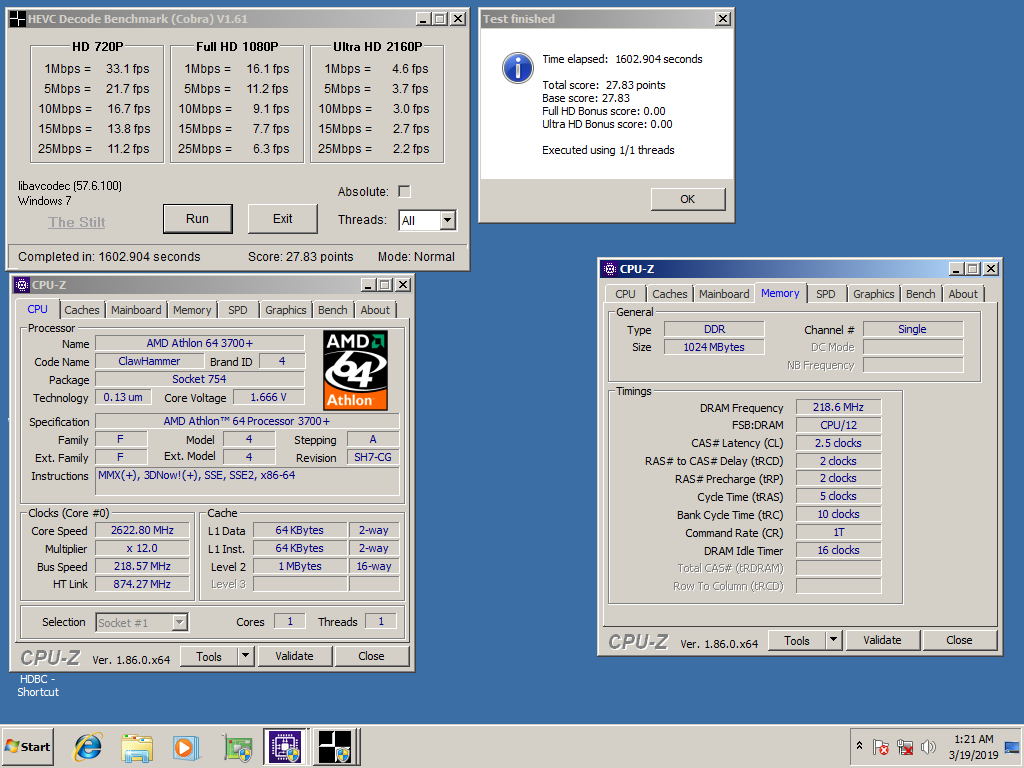The image size is (1024, 768).
Task: Switch to Graphics tab in left CPU-Z
Action: pos(285,310)
